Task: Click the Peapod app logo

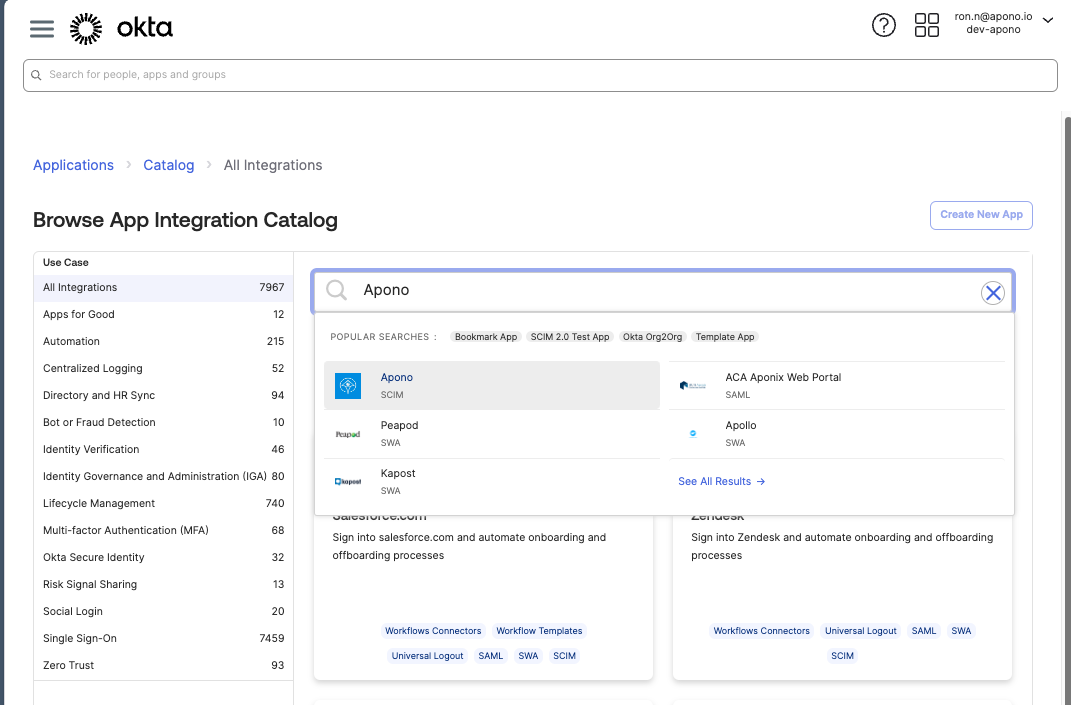Action: point(348,434)
